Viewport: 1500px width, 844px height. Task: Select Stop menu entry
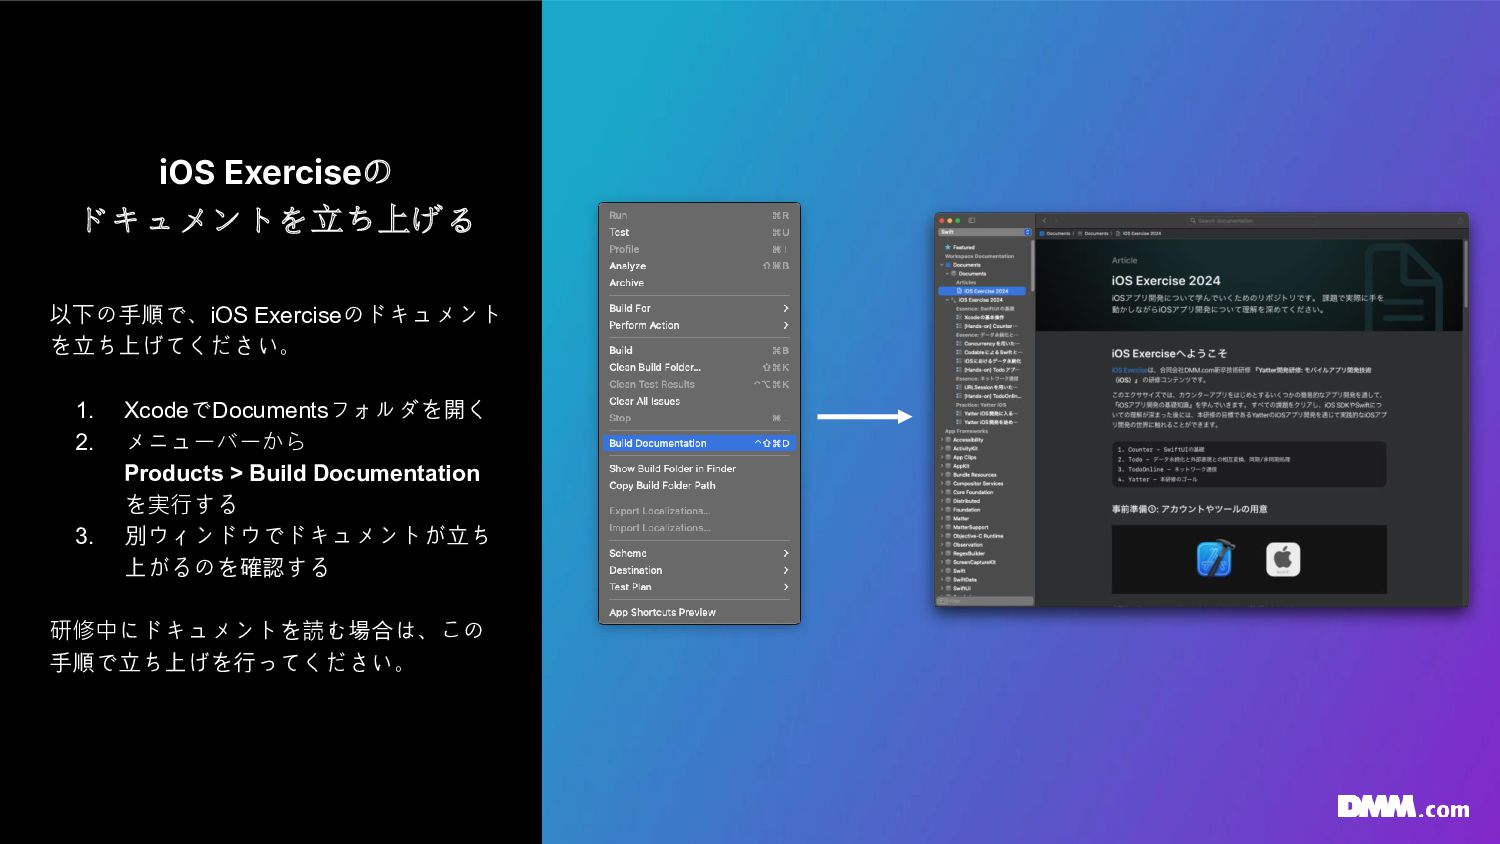coord(699,418)
